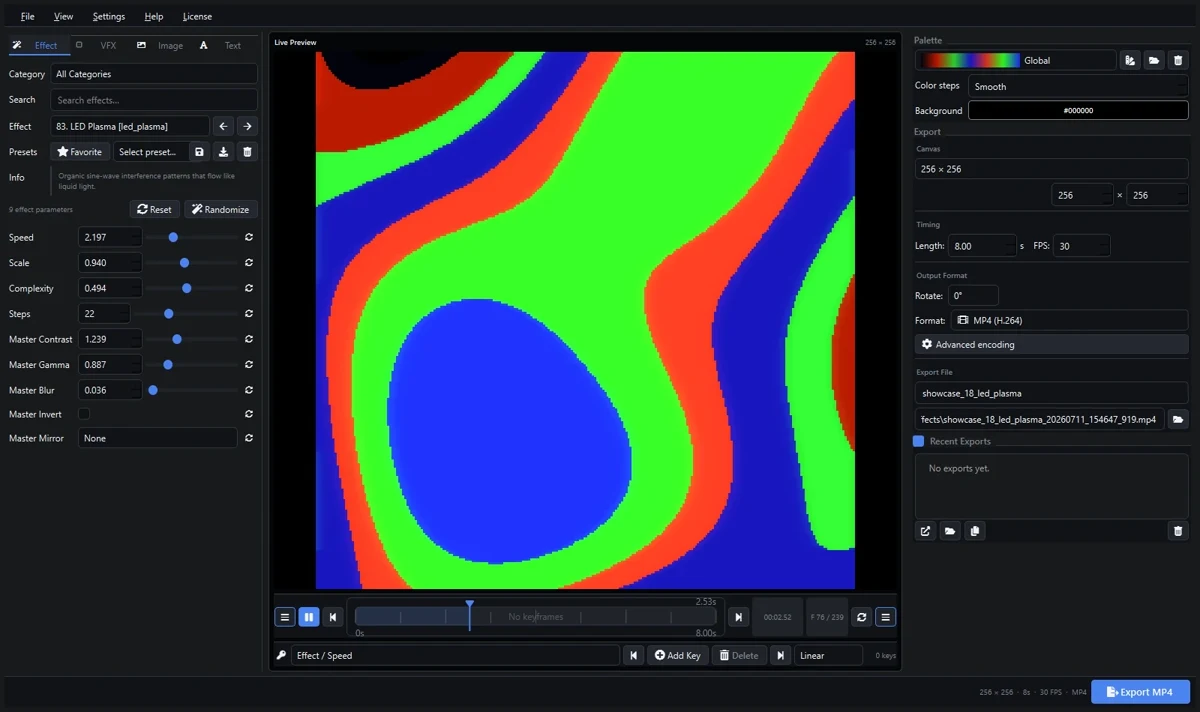
Task: Click the Speed slider handle
Action: pos(173,237)
